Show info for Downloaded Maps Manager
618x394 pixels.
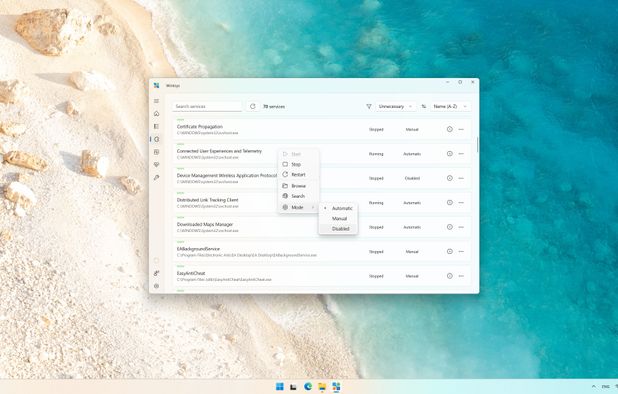pos(450,227)
